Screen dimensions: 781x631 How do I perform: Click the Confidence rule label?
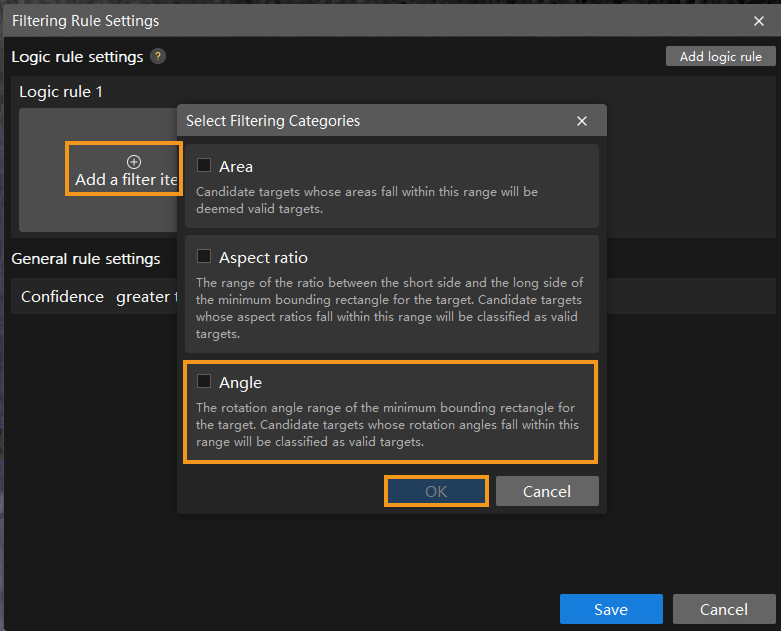coord(62,297)
